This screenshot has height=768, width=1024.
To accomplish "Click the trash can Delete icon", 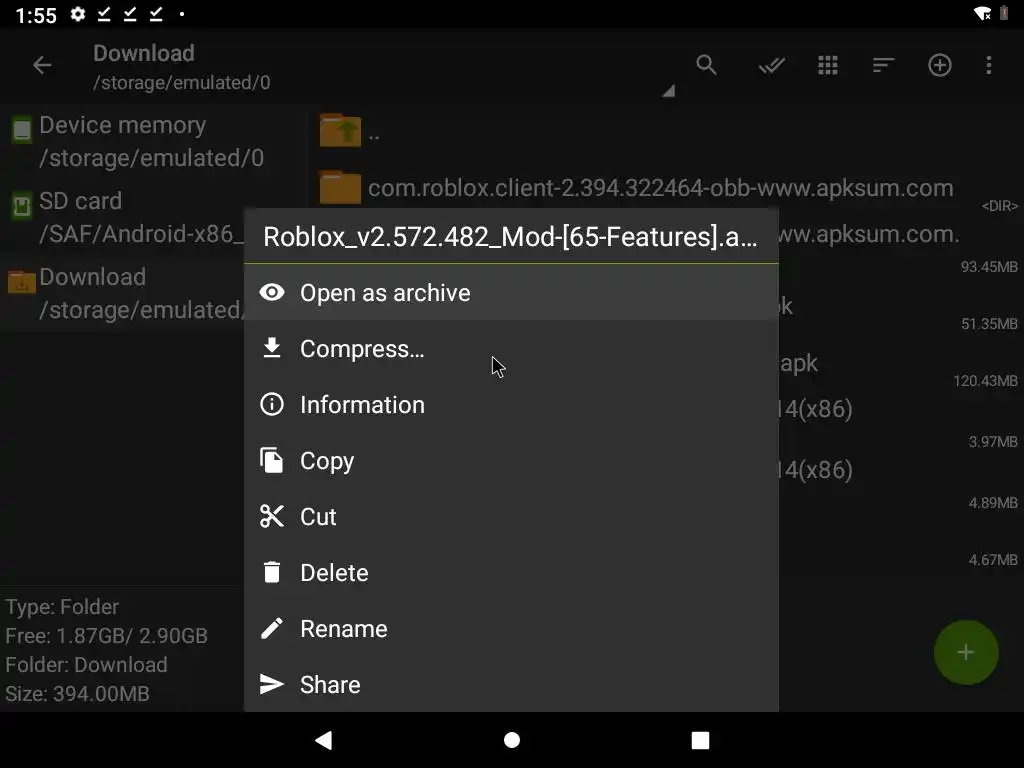I will [272, 572].
